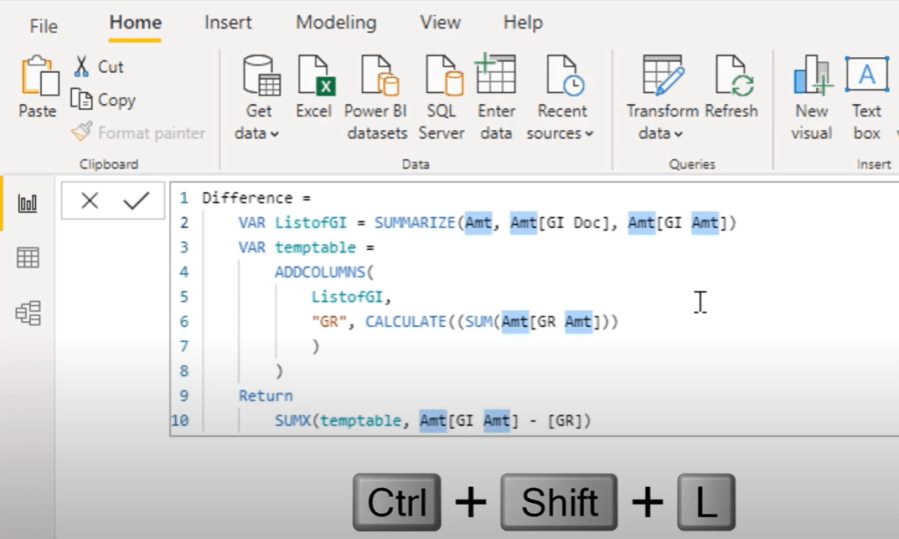Import data from Excel workbook
The image size is (899, 539).
tap(313, 78)
